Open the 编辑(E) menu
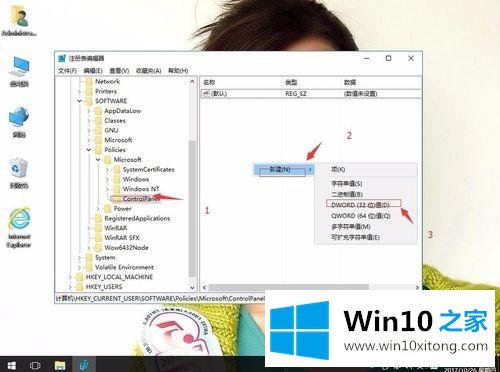500x372 pixels. pos(93,71)
